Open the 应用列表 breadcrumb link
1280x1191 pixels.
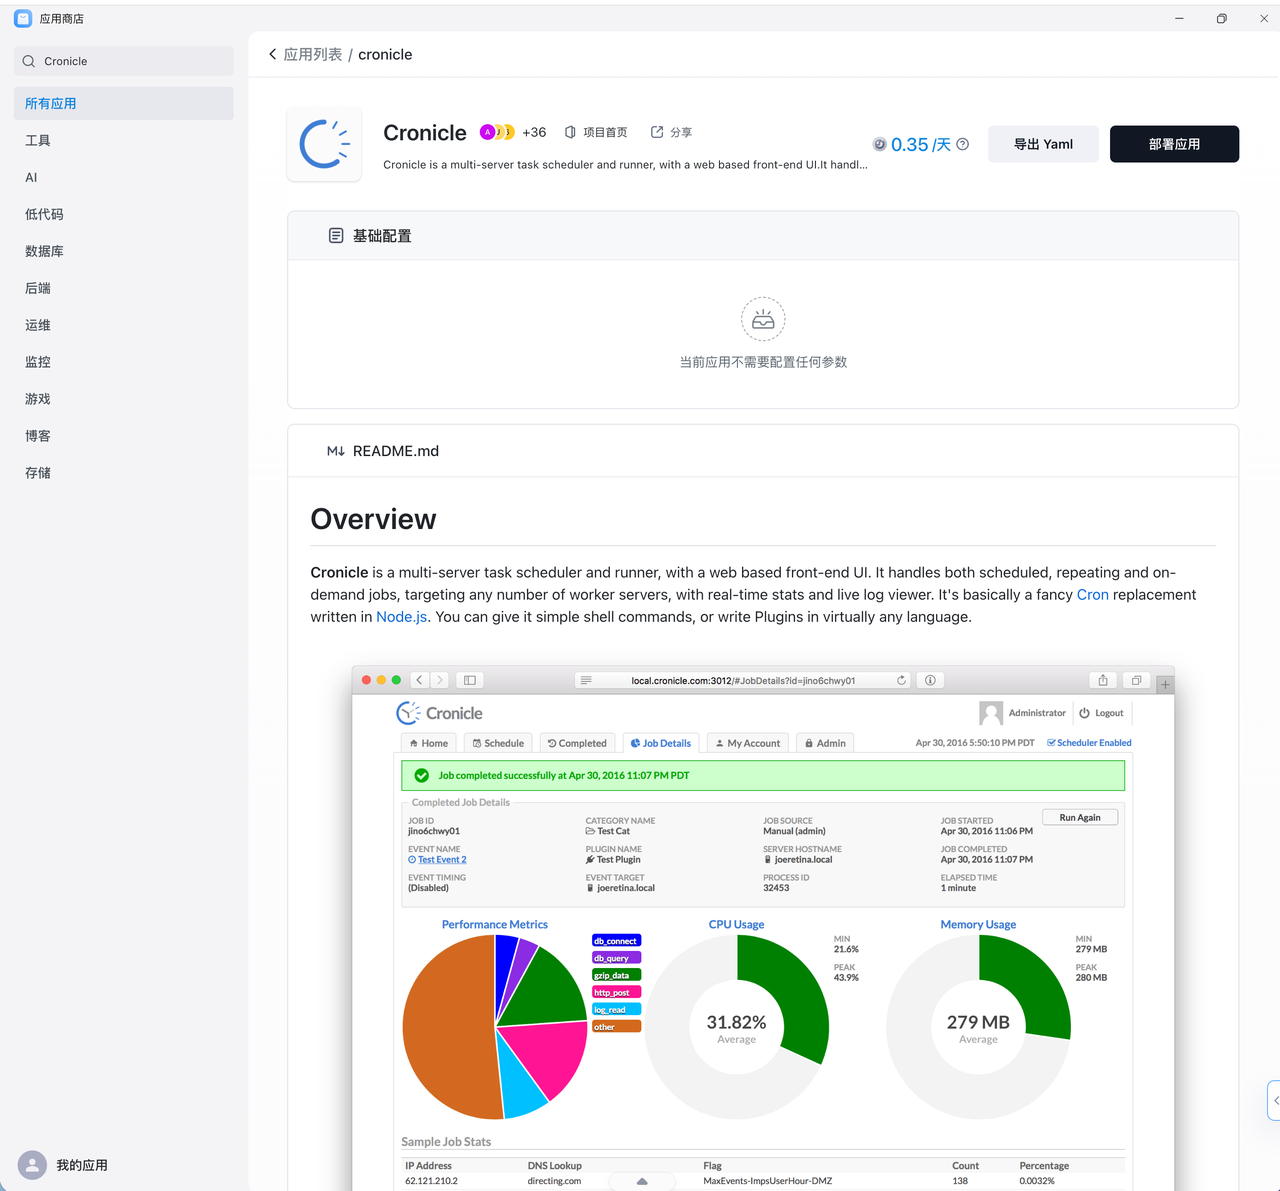coord(313,54)
